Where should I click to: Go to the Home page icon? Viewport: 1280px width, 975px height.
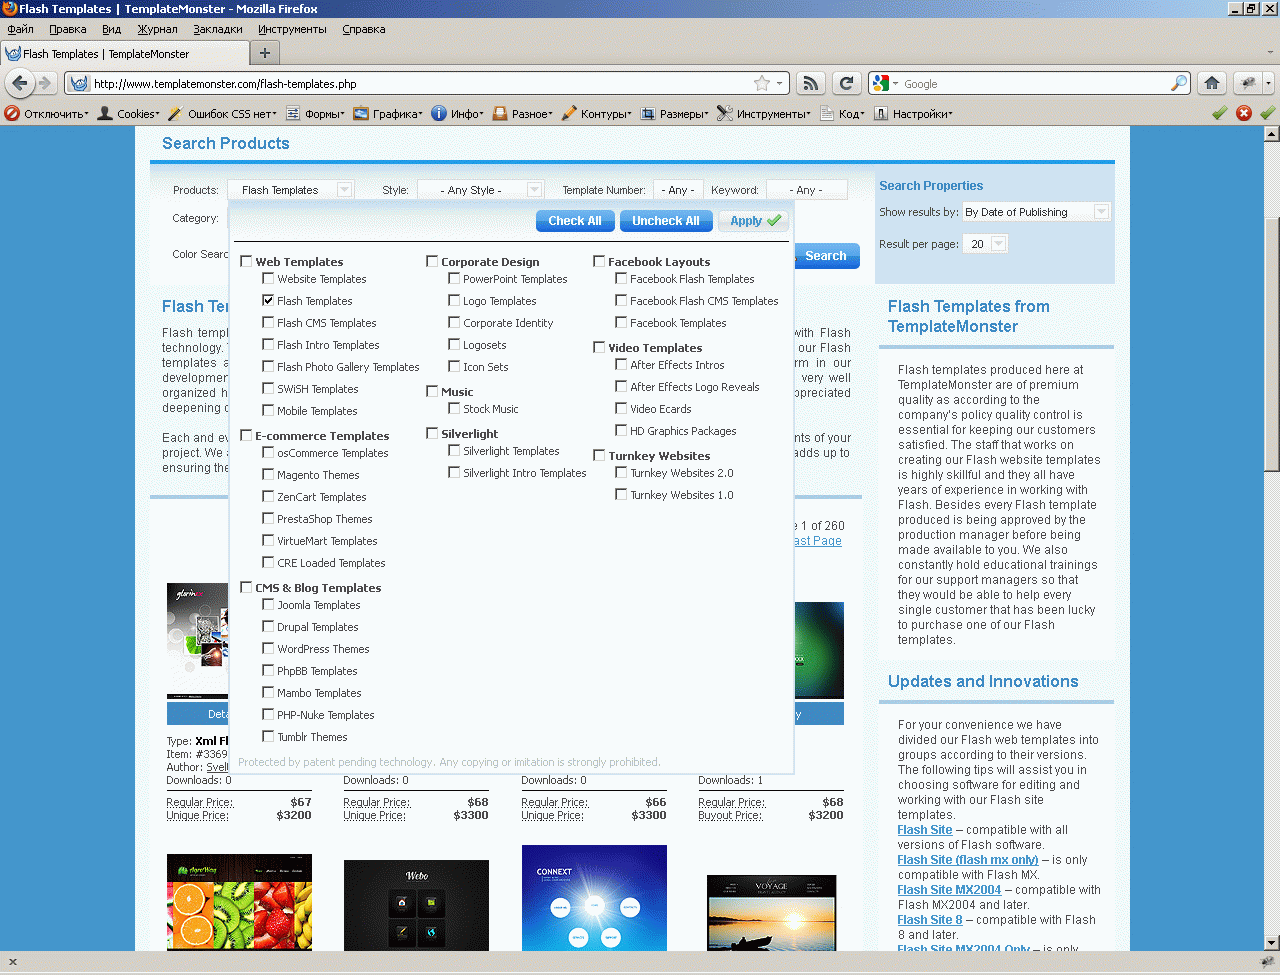[x=1212, y=83]
